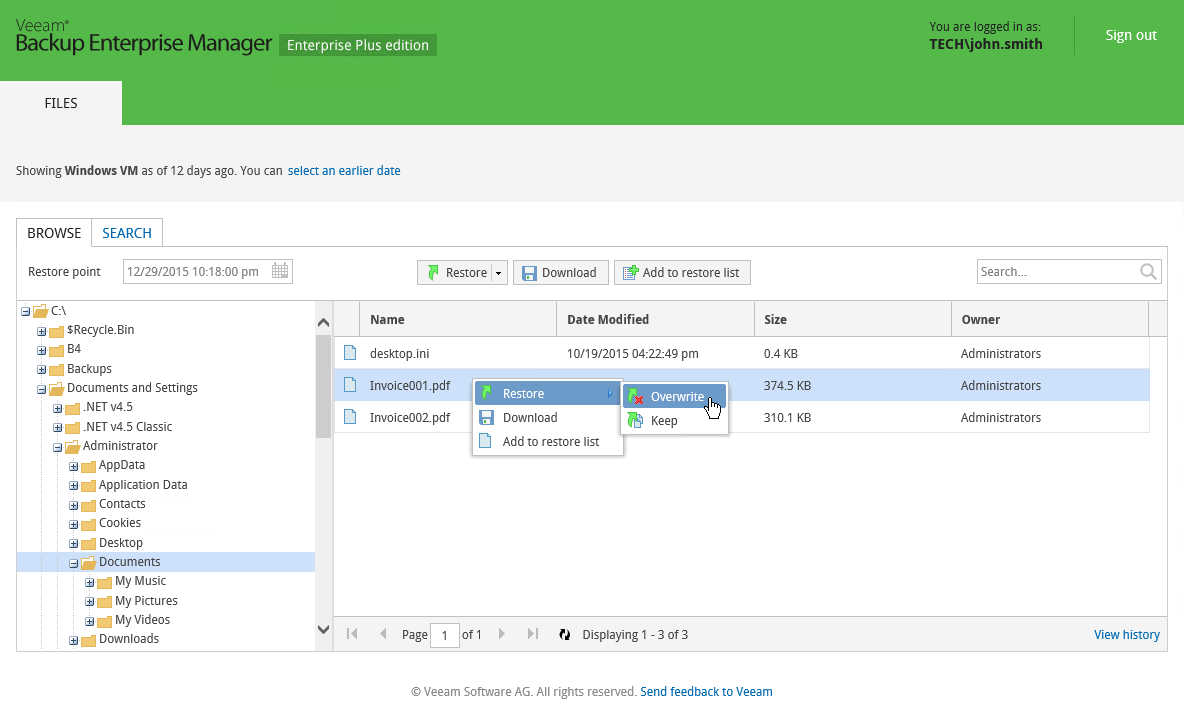Click the $Recycle.Bin folder icon
Viewport: 1184px width, 708px height.
tap(57, 331)
